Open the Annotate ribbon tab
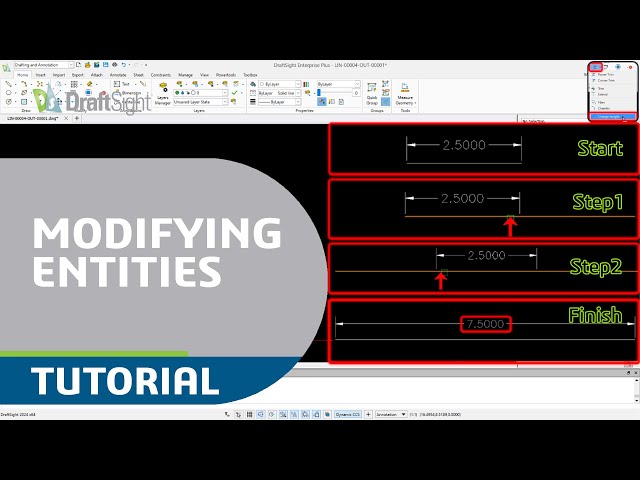The height and width of the screenshot is (480, 640). pyautogui.click(x=118, y=75)
